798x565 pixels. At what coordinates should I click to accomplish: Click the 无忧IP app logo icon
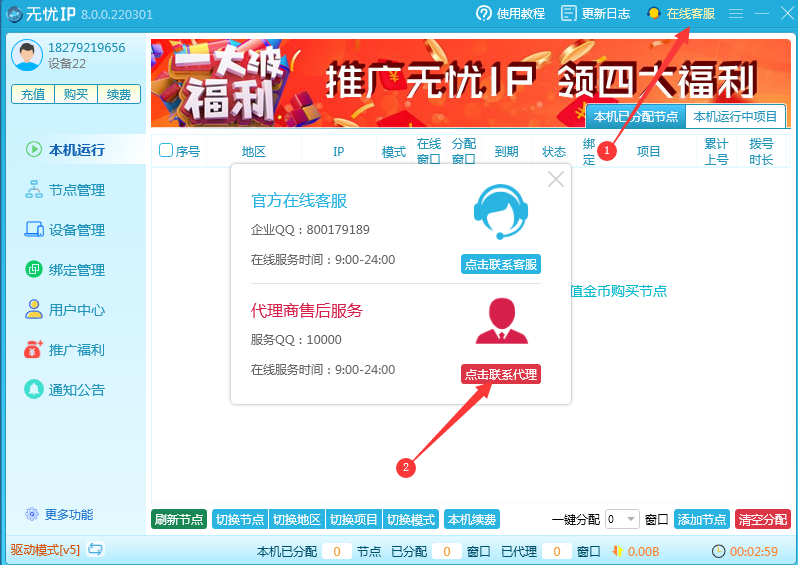point(14,14)
